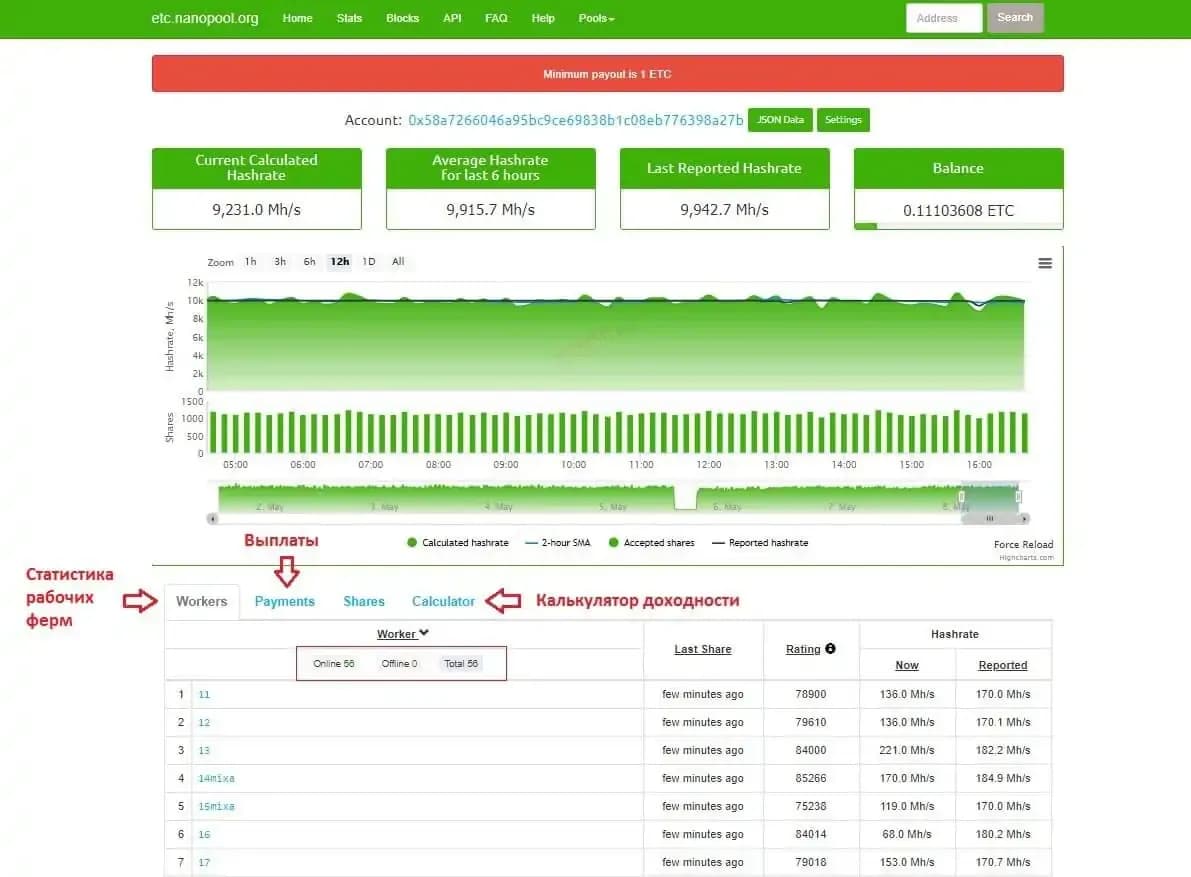Show All time range on chart
This screenshot has height=877, width=1191.
pyautogui.click(x=398, y=261)
